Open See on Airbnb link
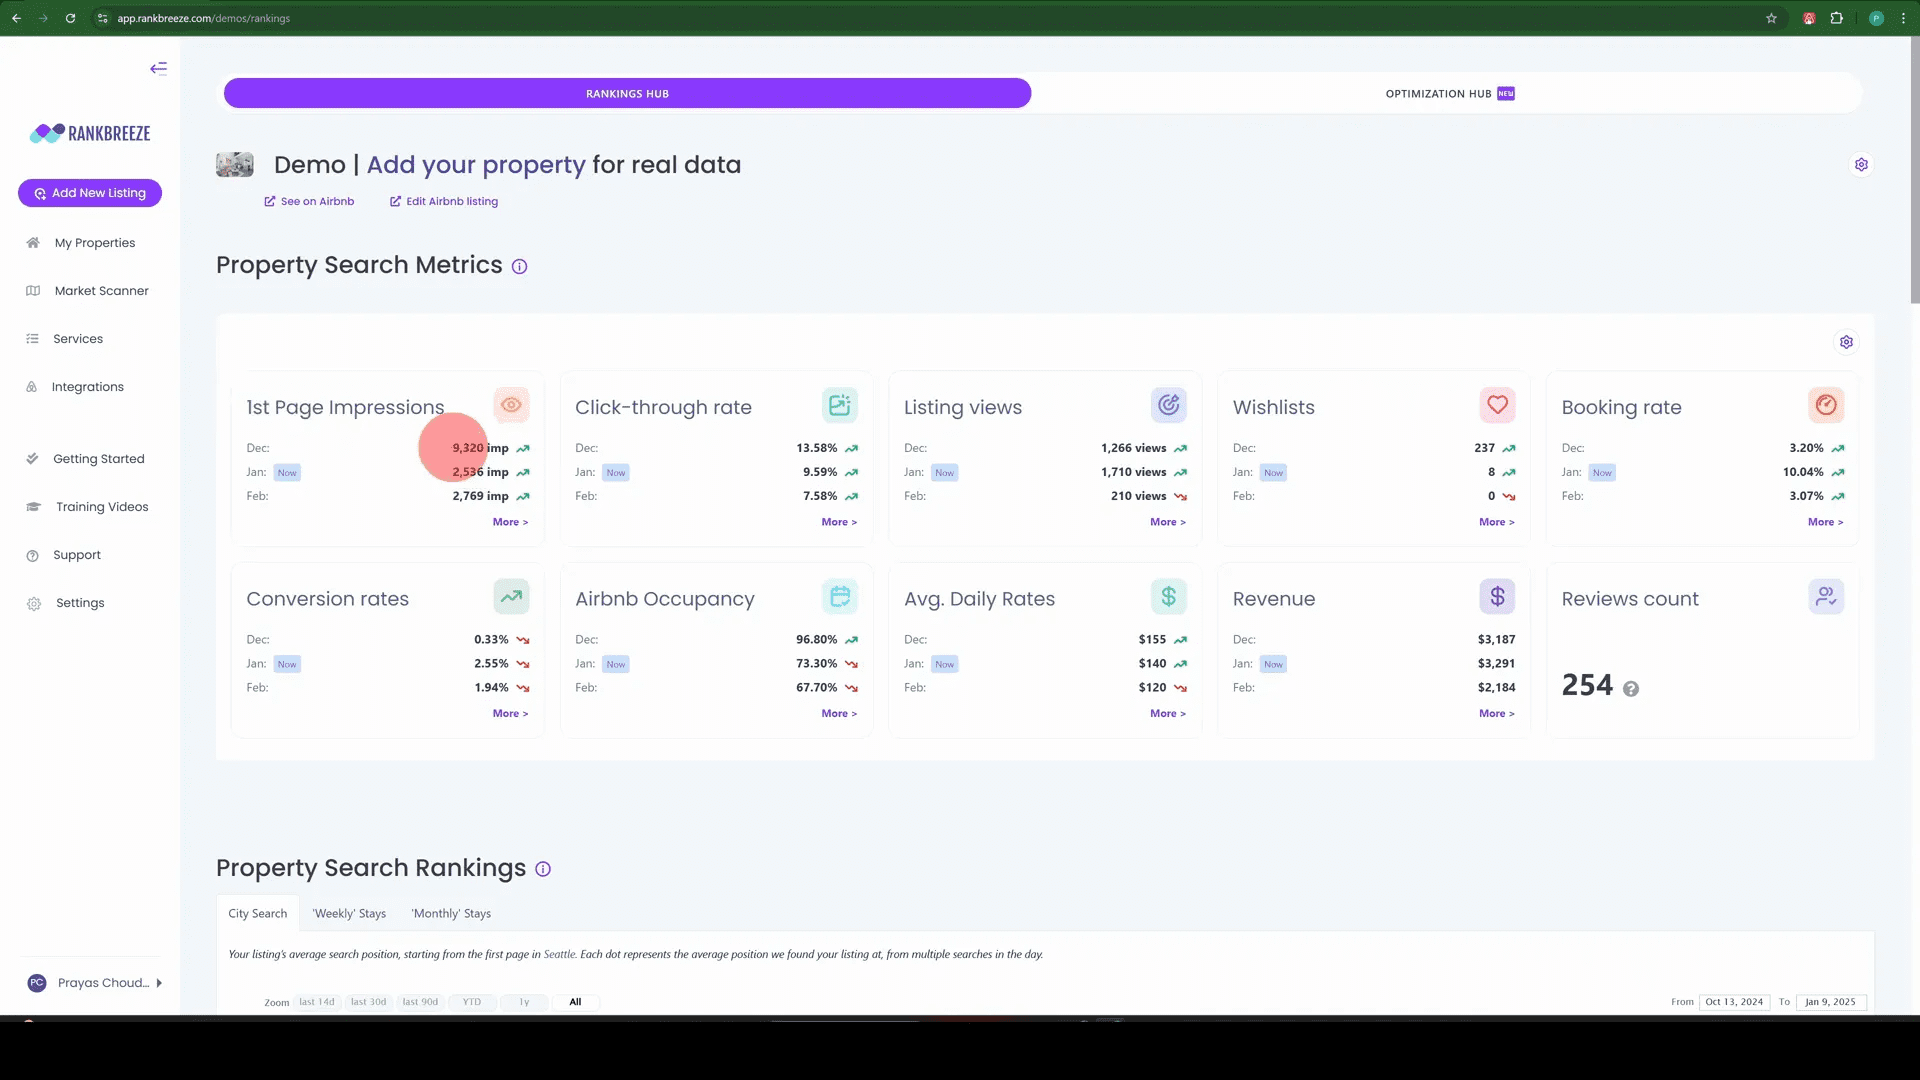 click(x=309, y=201)
